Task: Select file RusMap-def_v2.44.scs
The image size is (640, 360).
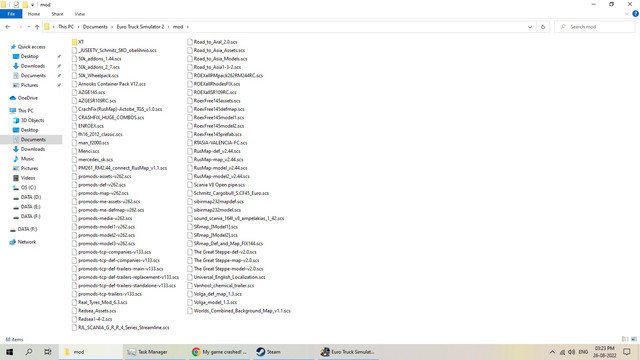Action: pos(214,151)
